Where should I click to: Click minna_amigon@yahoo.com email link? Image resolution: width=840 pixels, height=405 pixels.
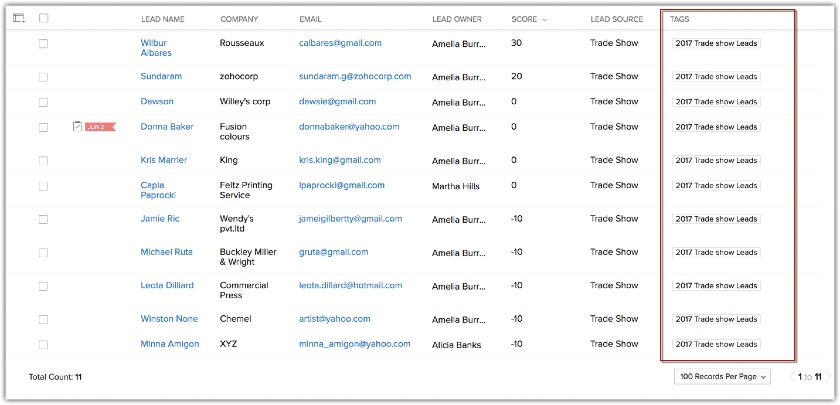[x=355, y=344]
